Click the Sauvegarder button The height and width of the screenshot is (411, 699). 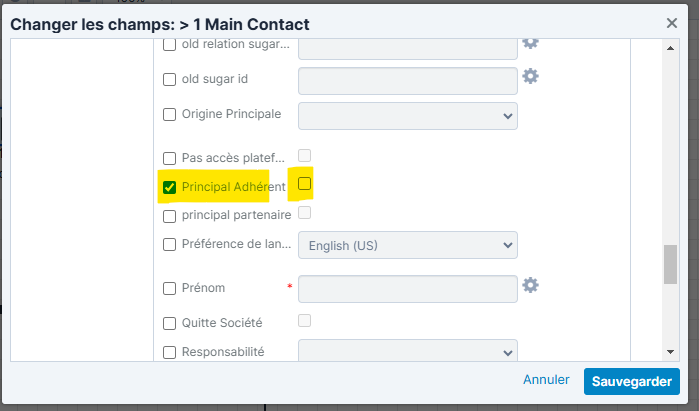click(x=631, y=381)
